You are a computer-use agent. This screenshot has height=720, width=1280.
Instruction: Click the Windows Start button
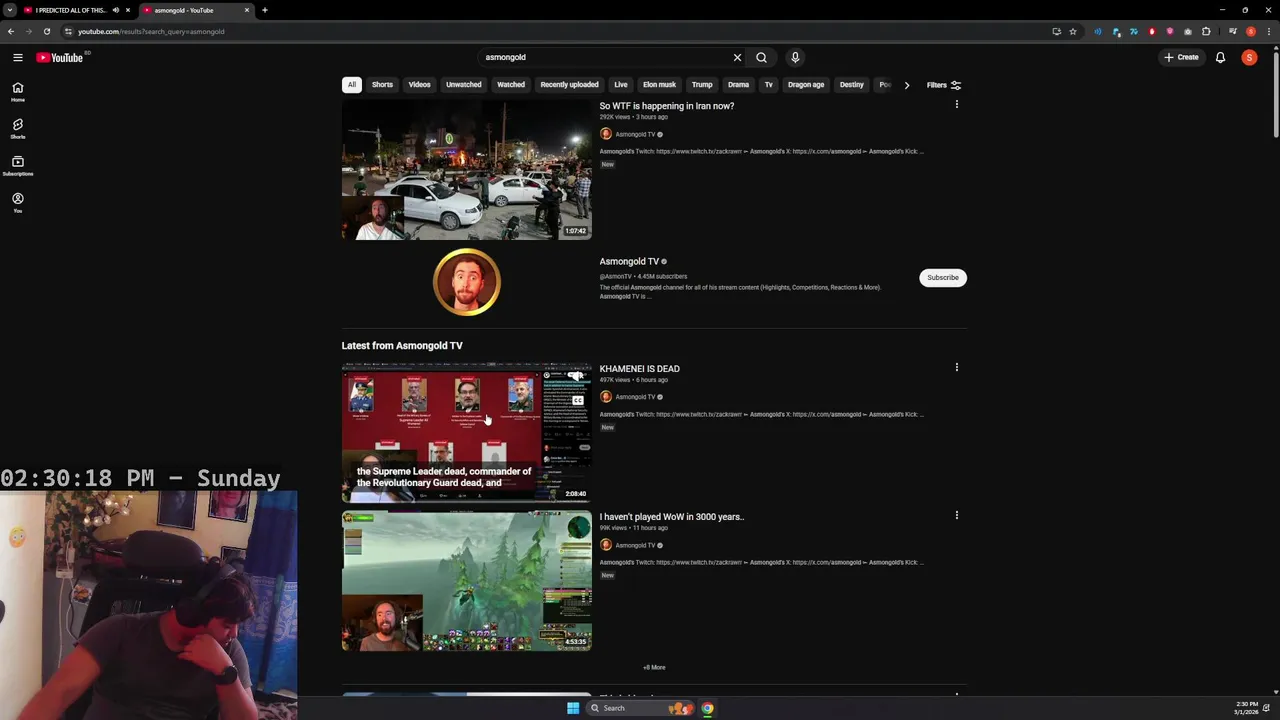click(573, 708)
